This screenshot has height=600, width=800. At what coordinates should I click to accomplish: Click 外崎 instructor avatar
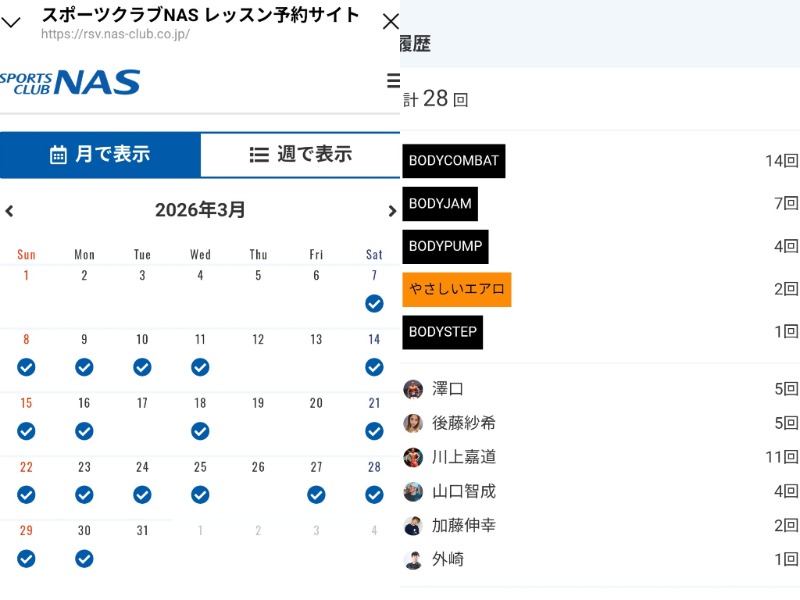(x=413, y=559)
